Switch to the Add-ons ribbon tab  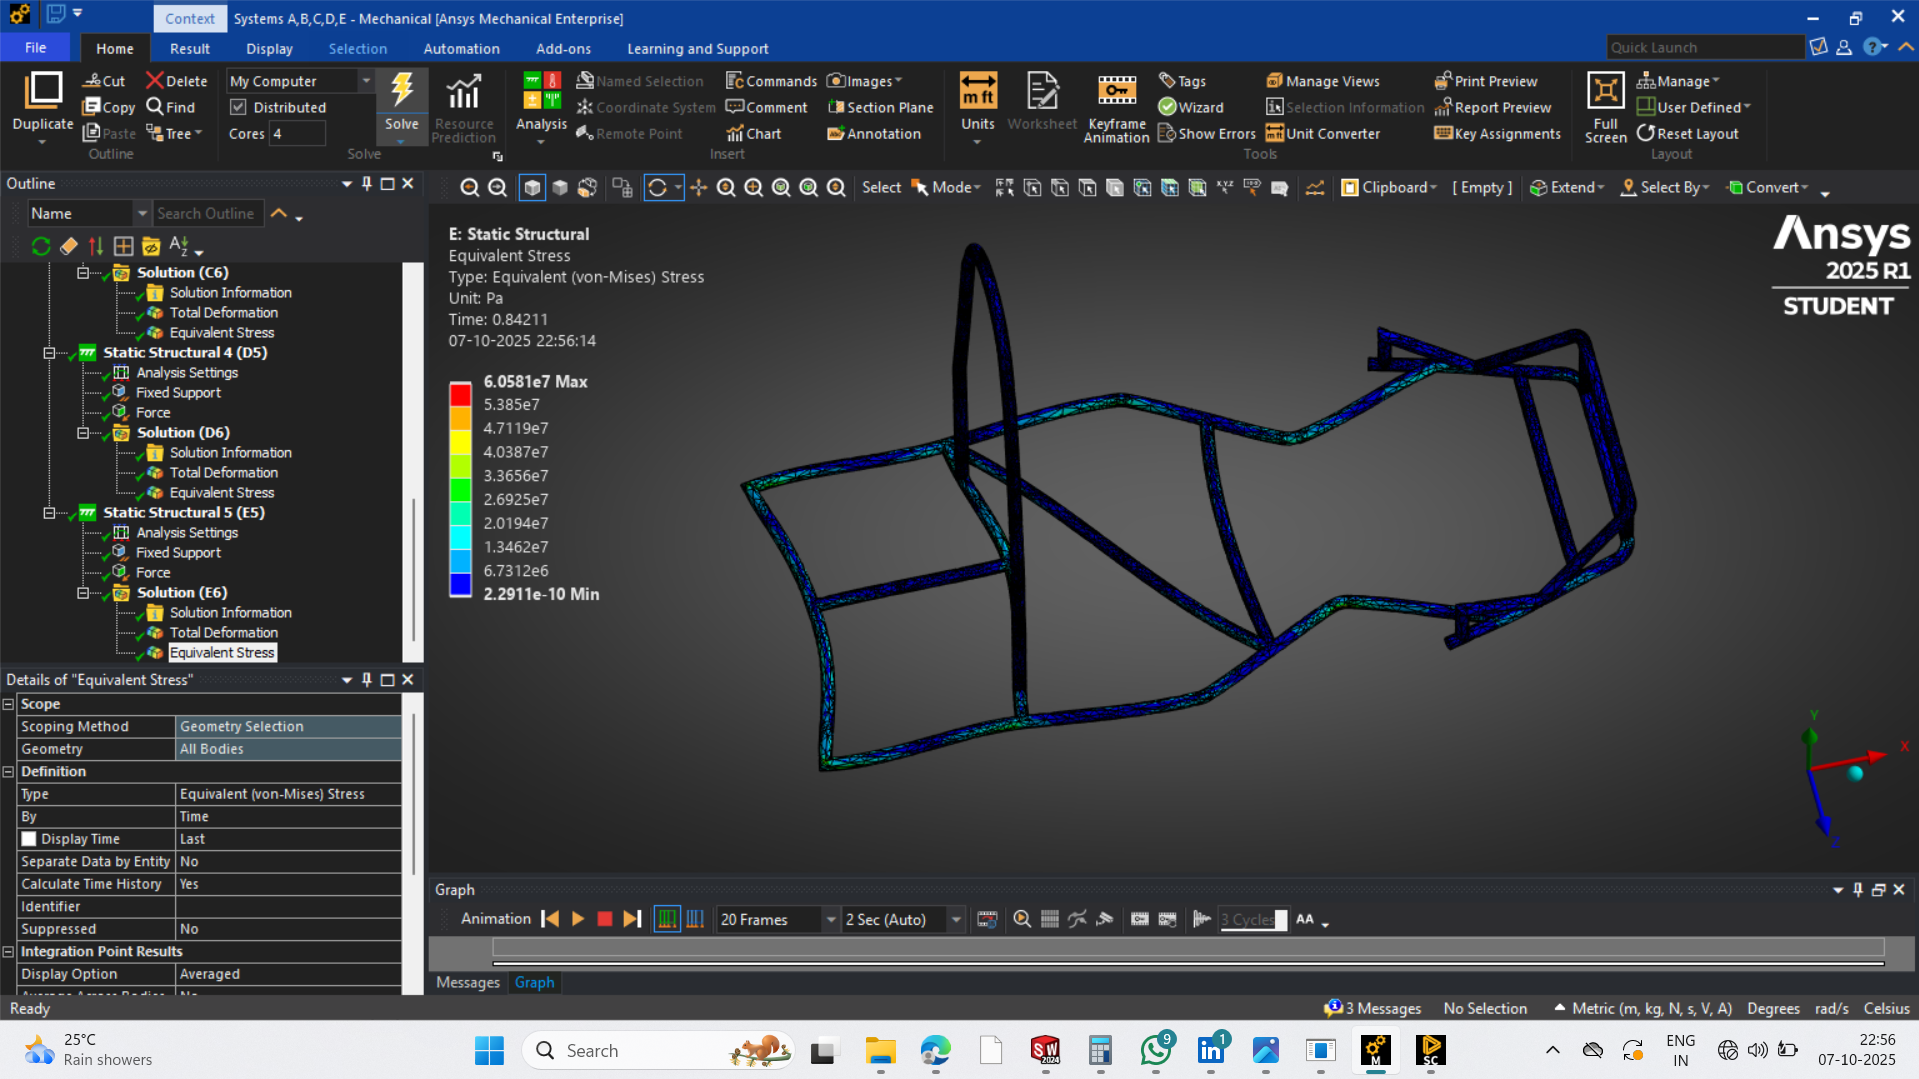coord(563,48)
